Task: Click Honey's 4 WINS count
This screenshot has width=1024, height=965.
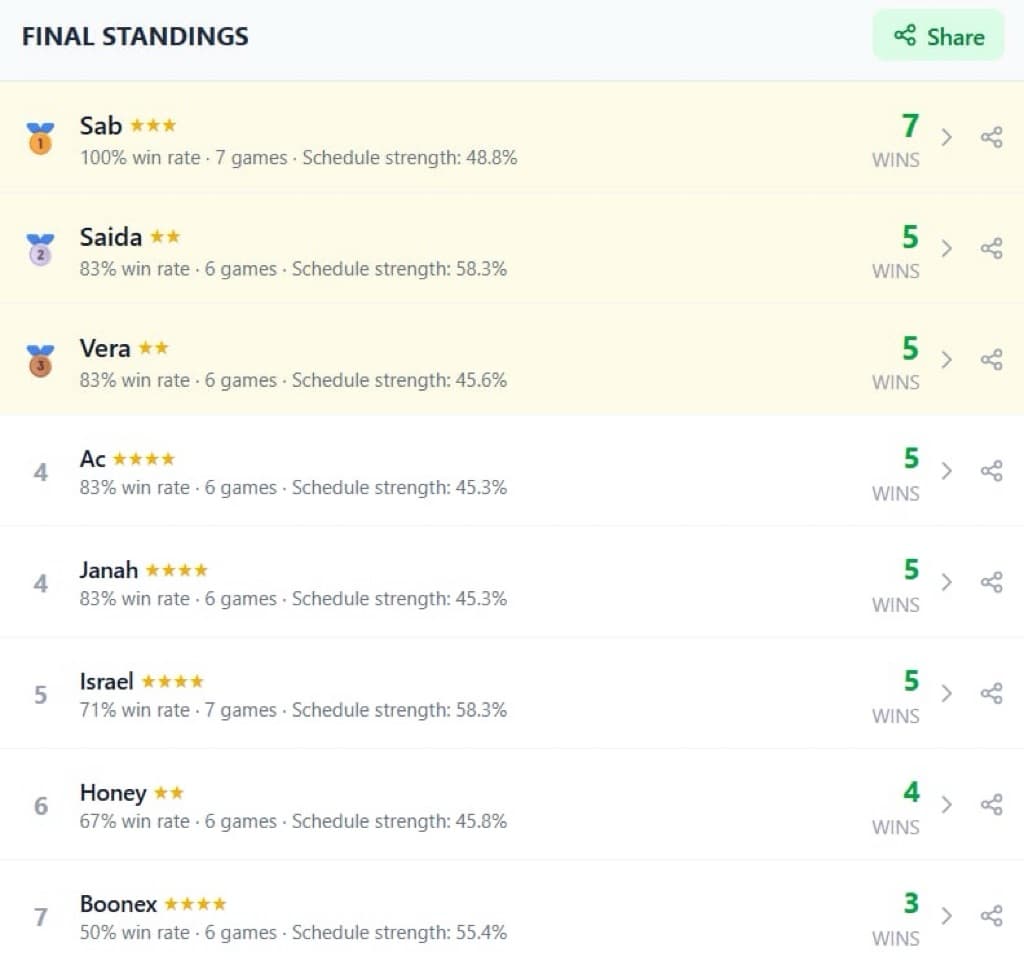Action: click(897, 807)
